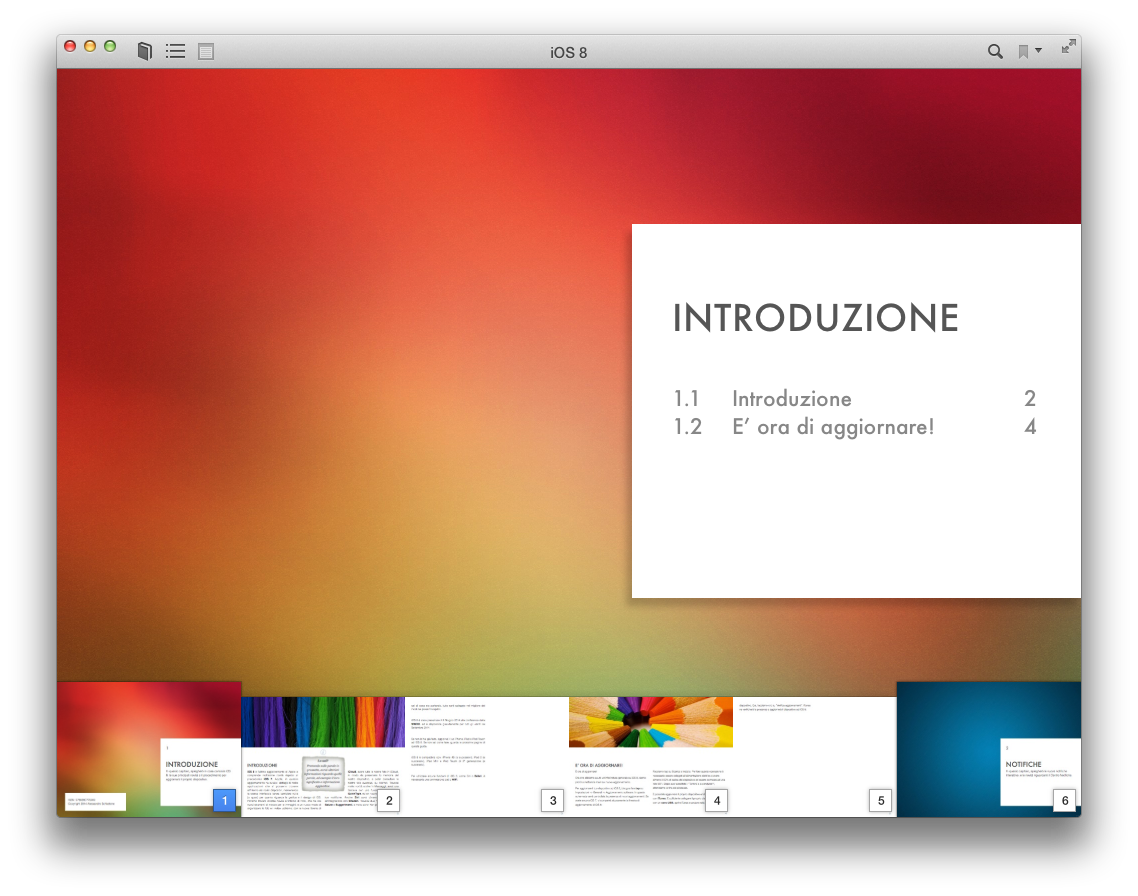
Task: Select page 5 mostly blank thumbnail
Action: pos(815,757)
